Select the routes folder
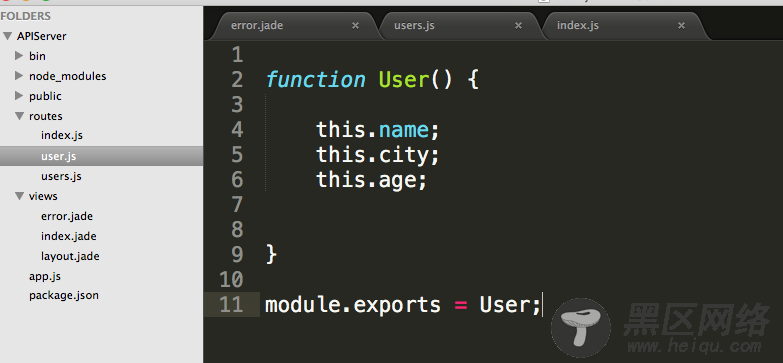The height and width of the screenshot is (363, 783). 45,116
